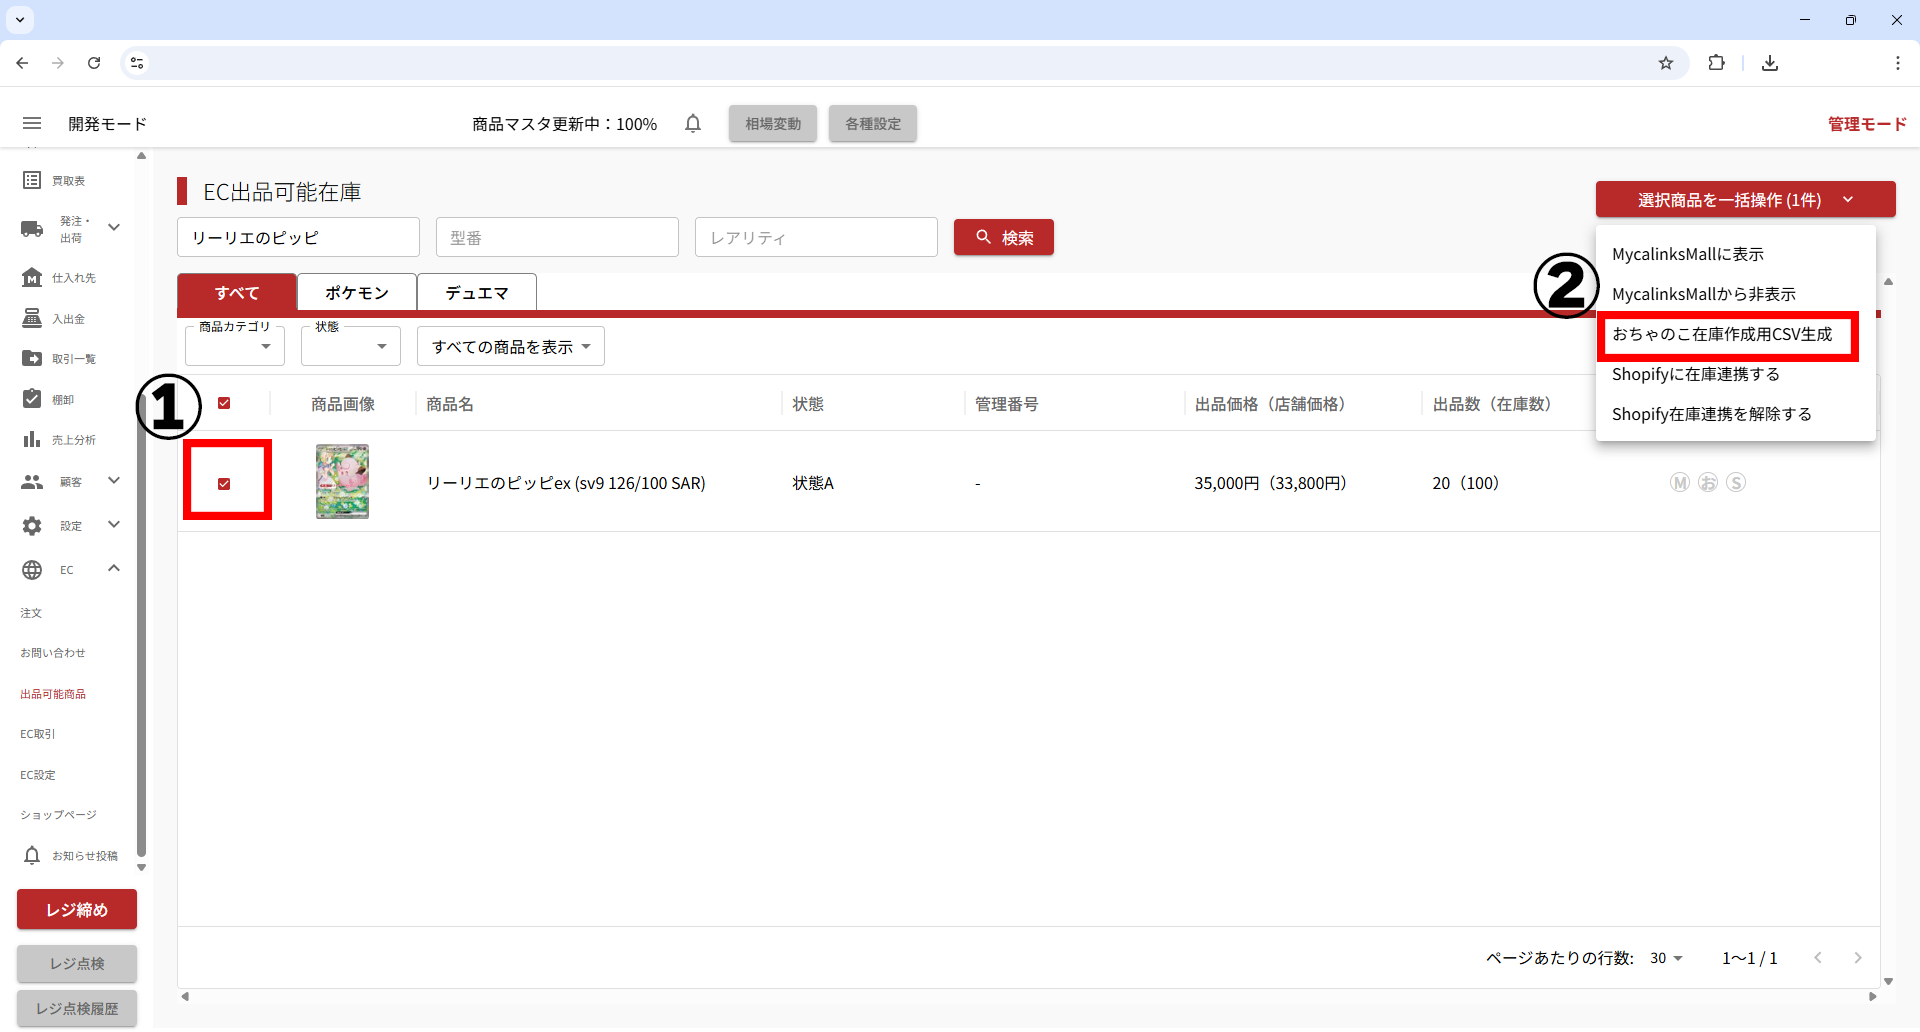Click the notification bell icon
1920x1032 pixels.
click(693, 123)
